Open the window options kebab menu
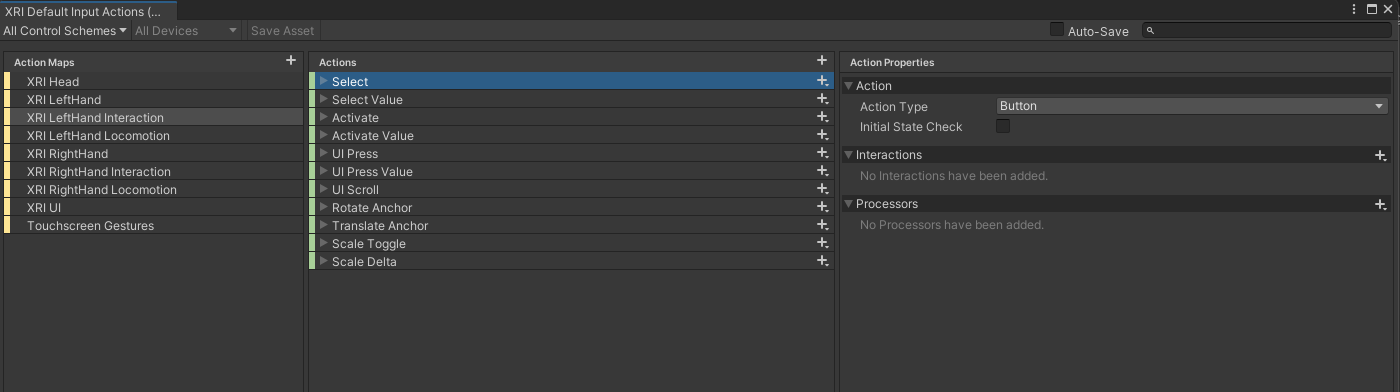This screenshot has width=1400, height=392. 1354,9
